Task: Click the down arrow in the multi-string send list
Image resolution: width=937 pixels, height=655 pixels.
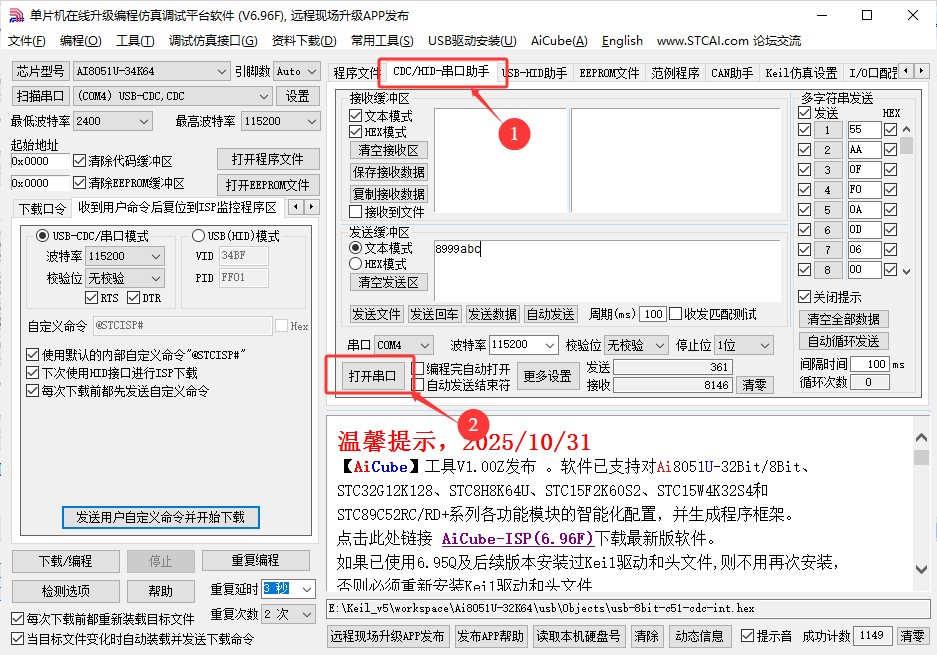Action: pos(906,268)
